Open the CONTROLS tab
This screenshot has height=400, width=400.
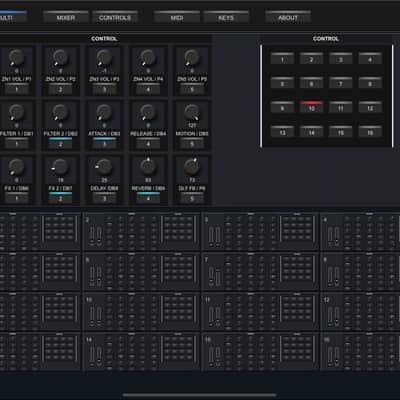click(115, 17)
